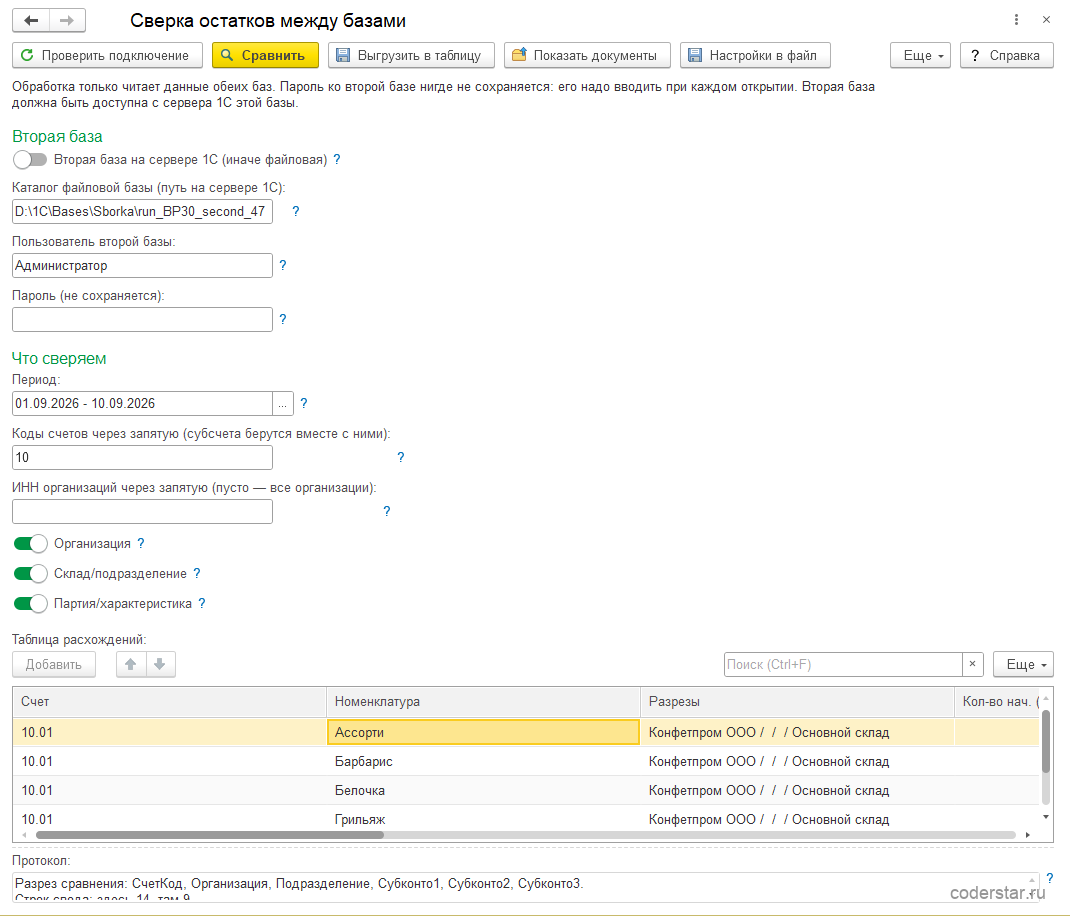
Task: Save settings via Настройки в файл
Action: tap(755, 55)
